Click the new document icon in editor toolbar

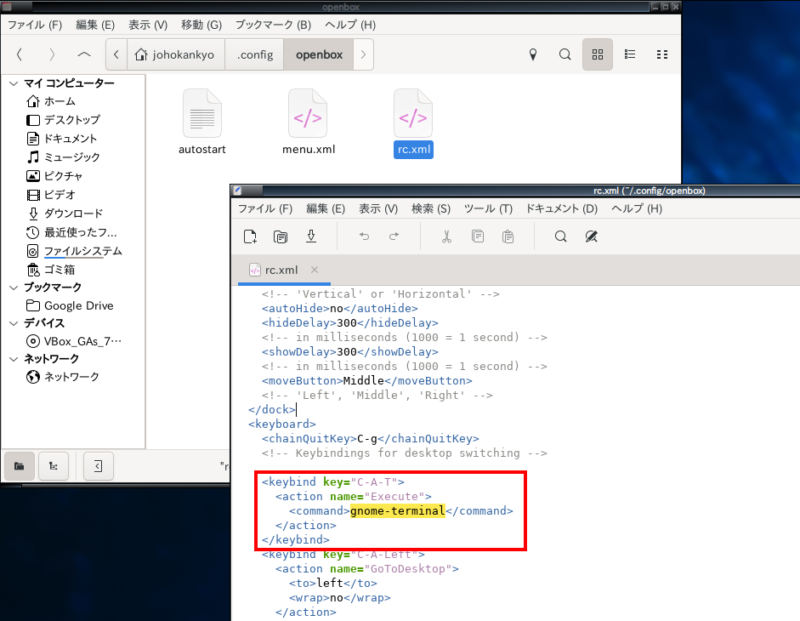251,237
